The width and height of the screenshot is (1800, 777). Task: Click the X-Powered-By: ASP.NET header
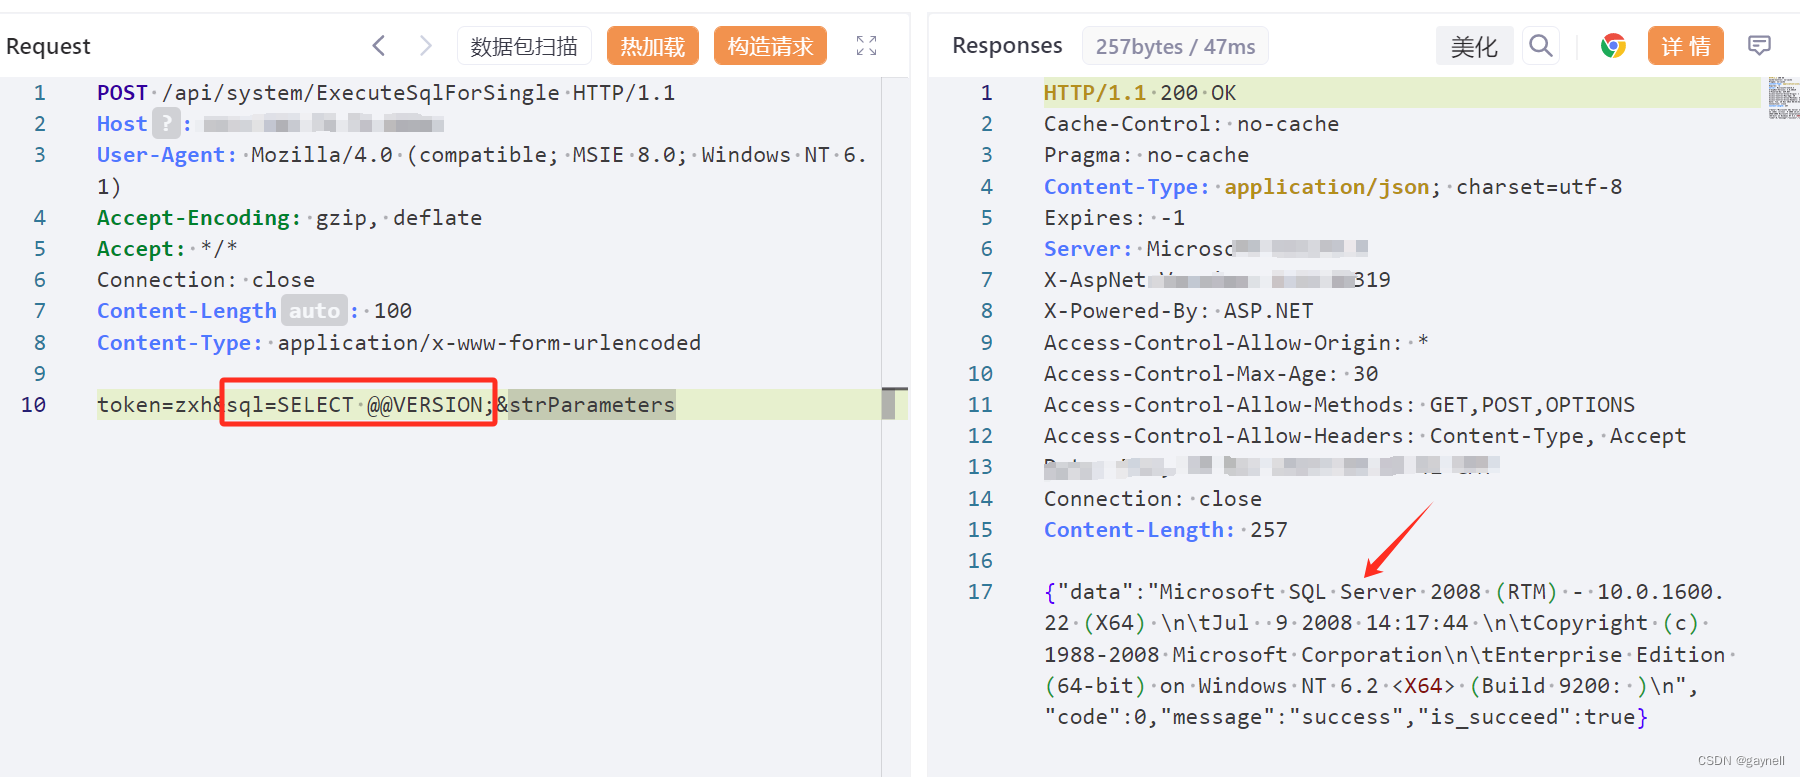coord(1179,311)
